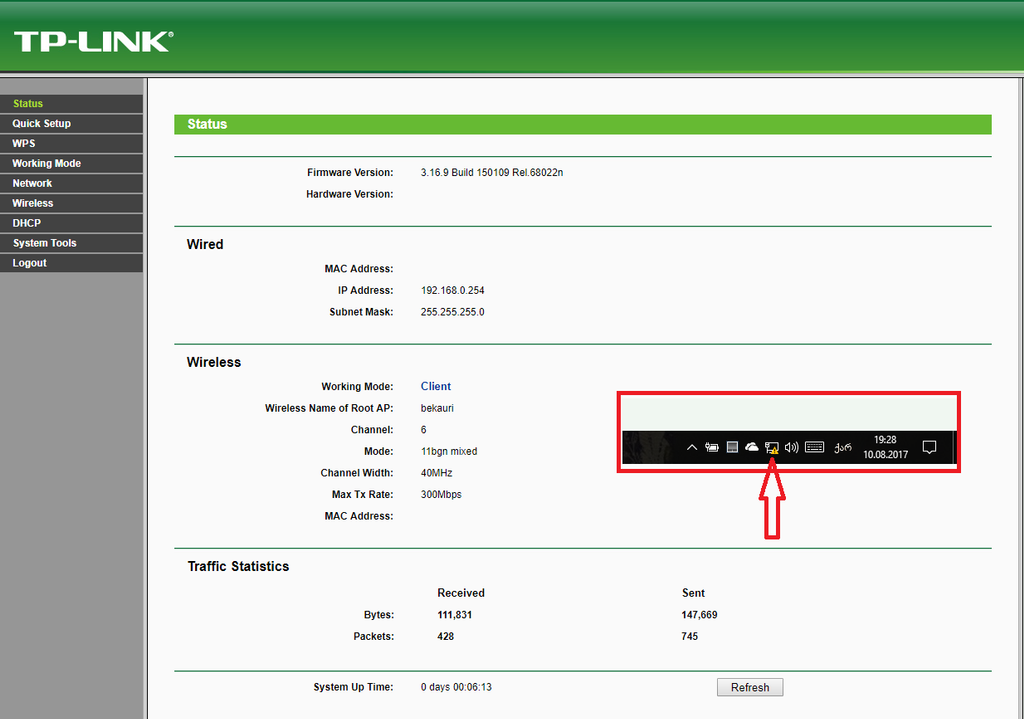
Task: Click the Received column header
Action: point(461,593)
